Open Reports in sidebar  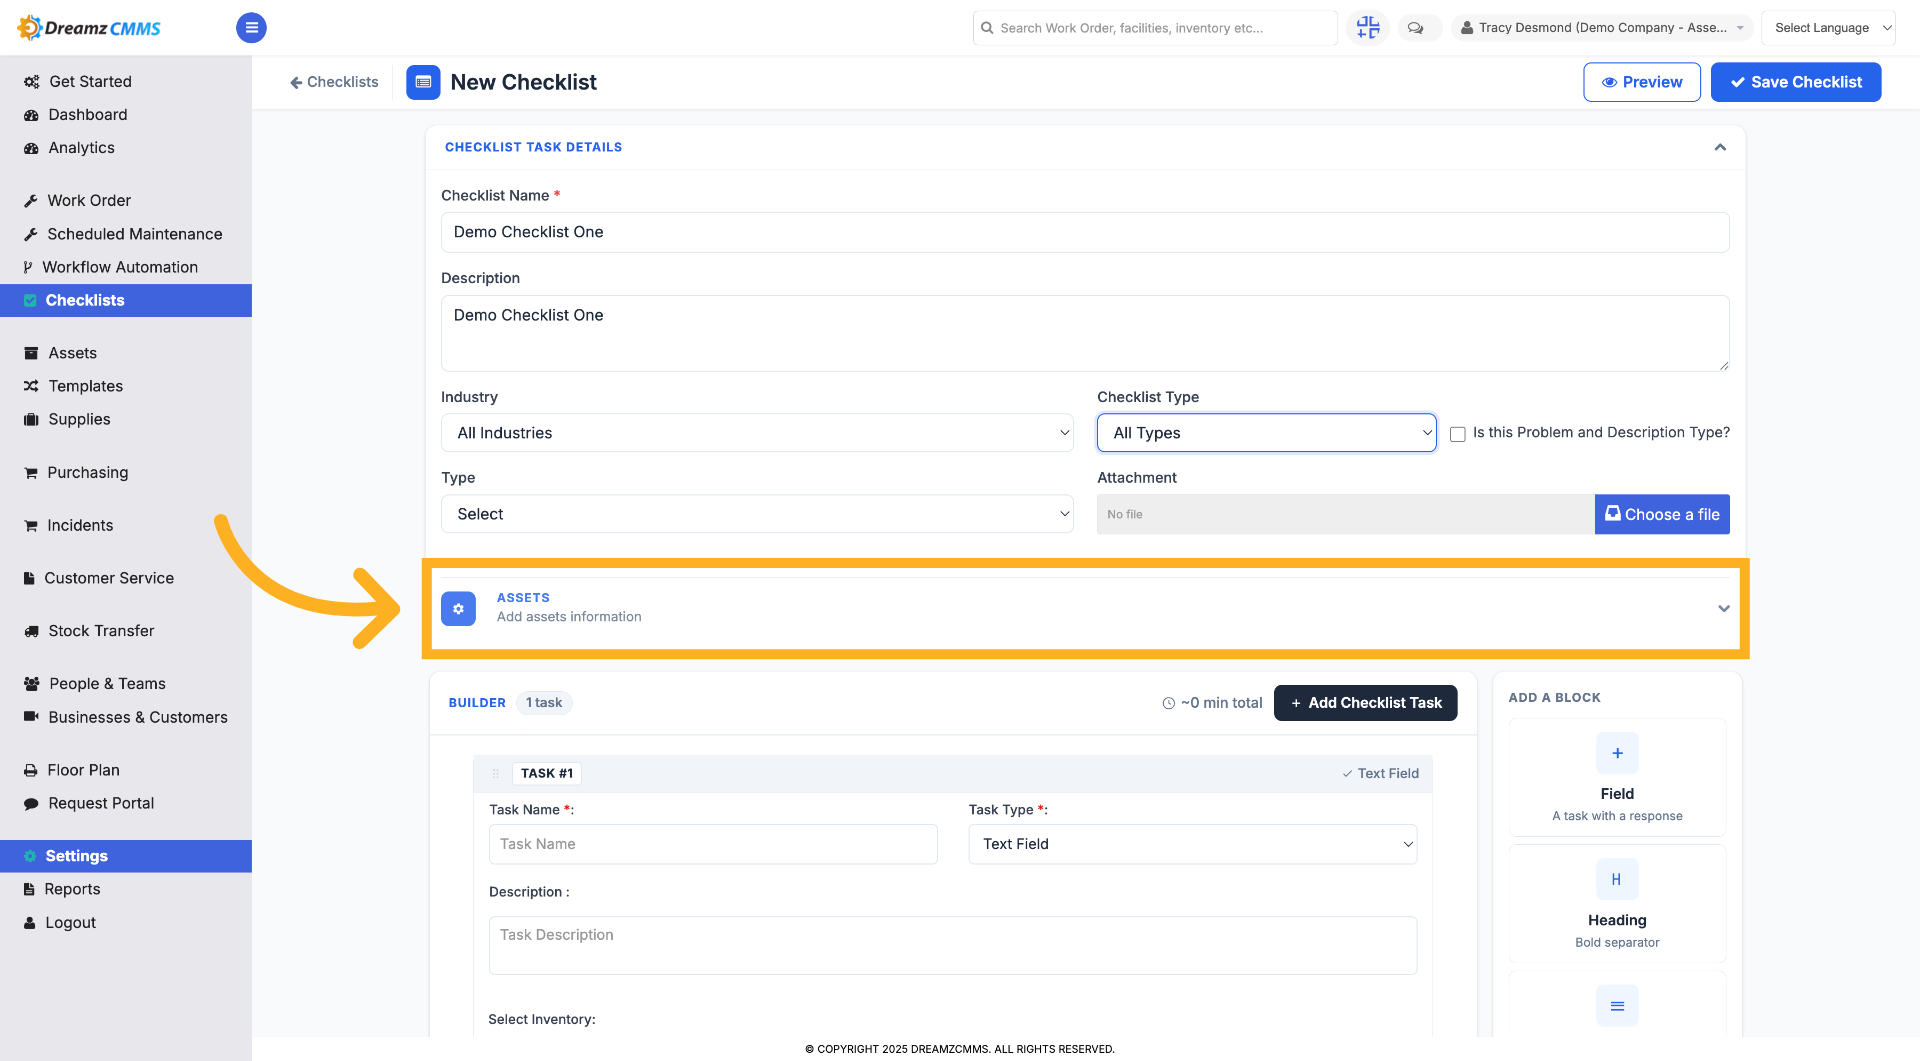(x=126, y=889)
